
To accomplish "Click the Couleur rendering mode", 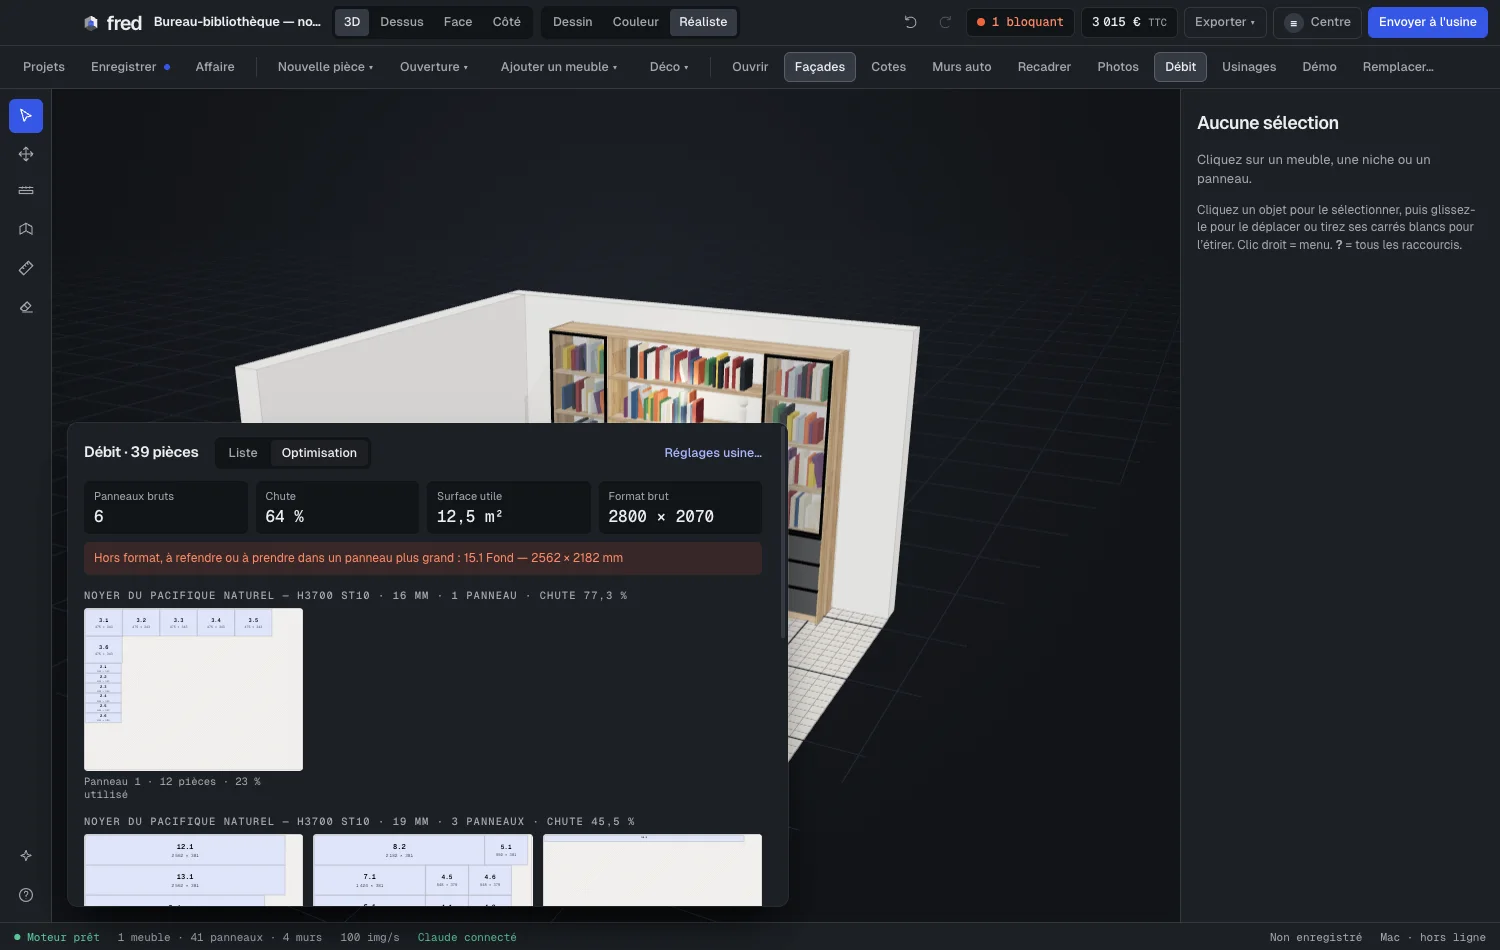I will point(636,22).
